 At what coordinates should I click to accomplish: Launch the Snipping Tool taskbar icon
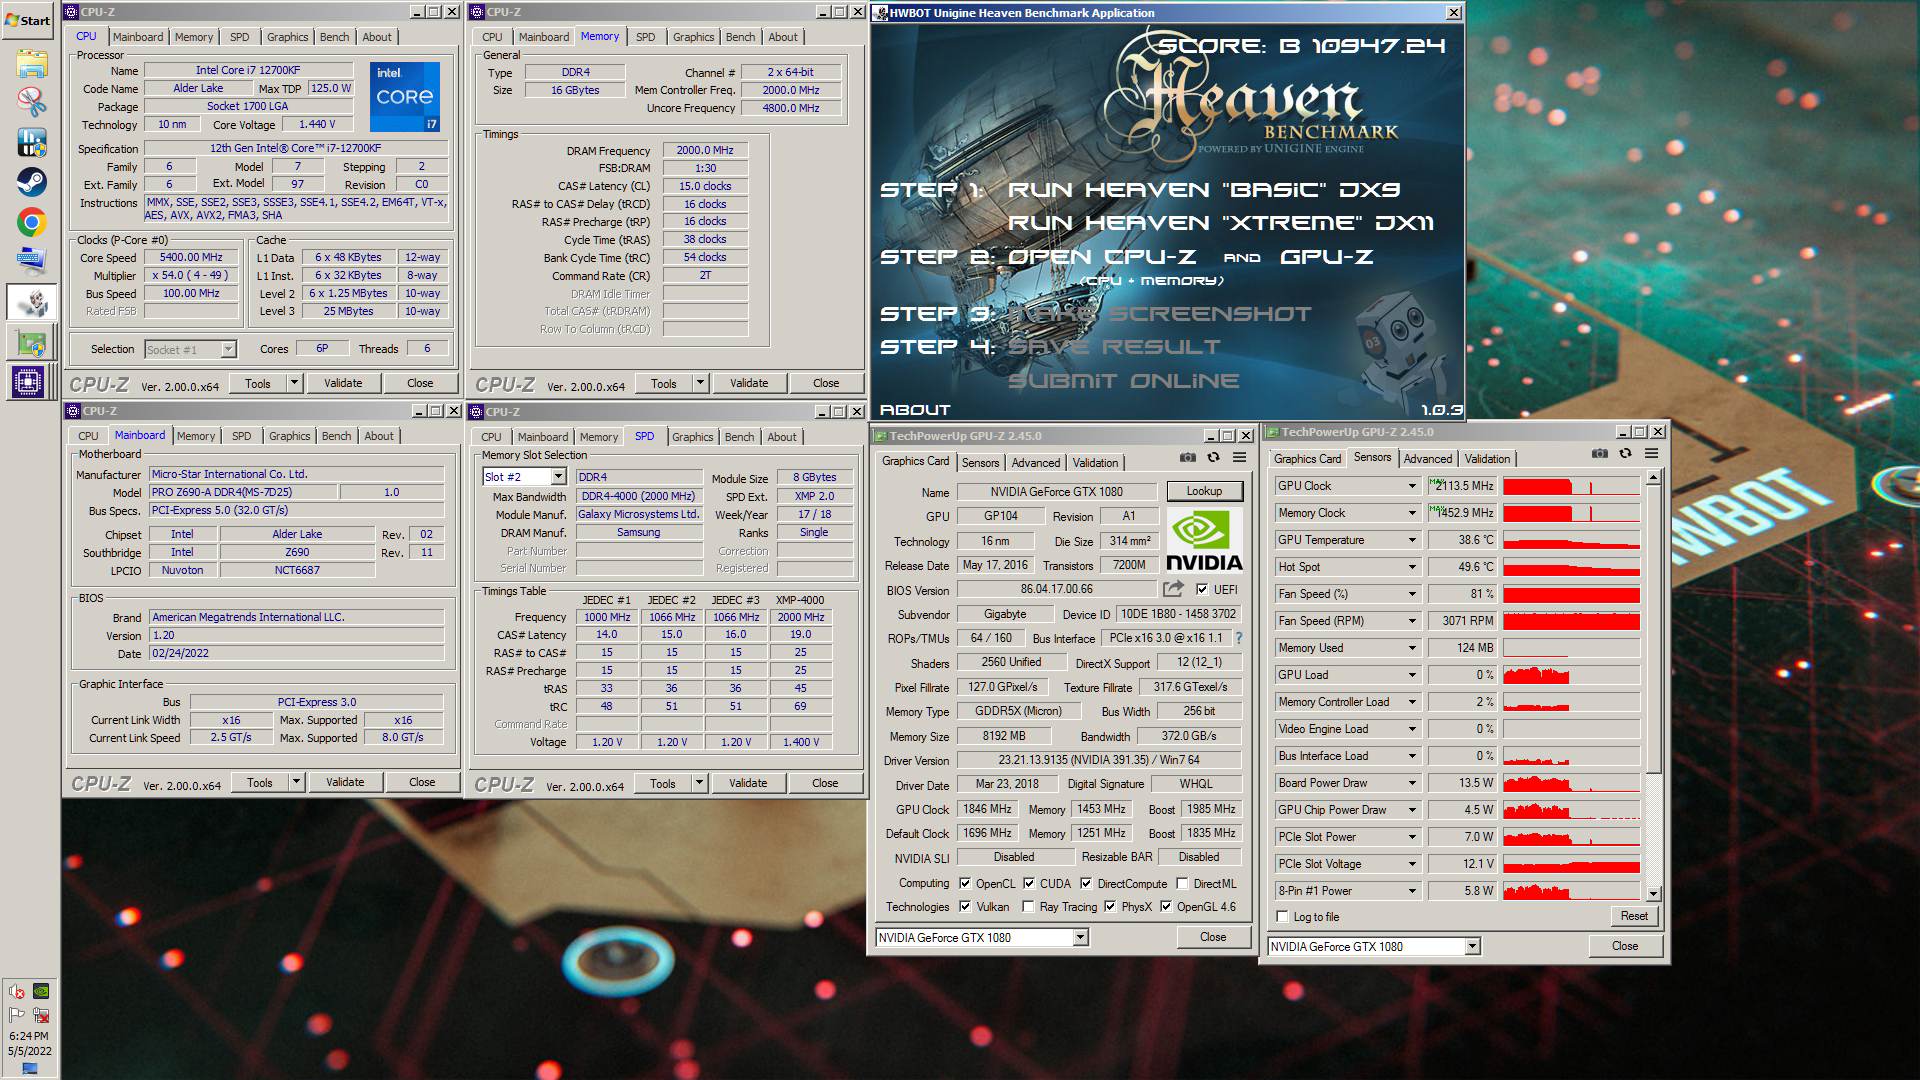[x=31, y=102]
